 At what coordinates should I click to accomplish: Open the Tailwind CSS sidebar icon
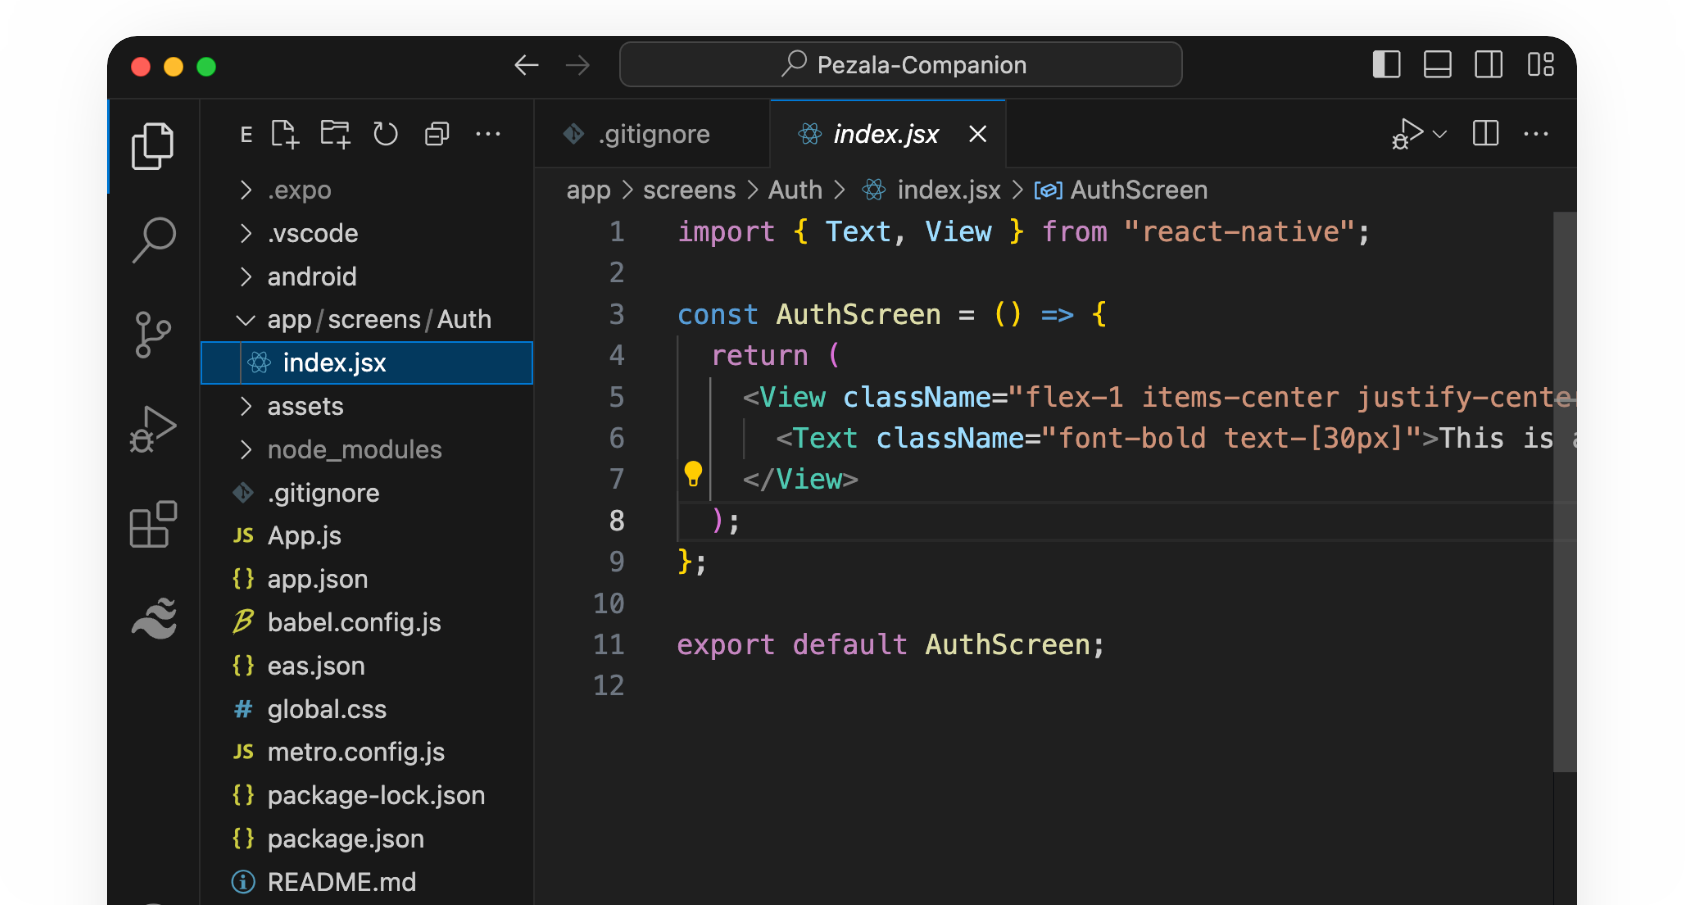click(153, 619)
